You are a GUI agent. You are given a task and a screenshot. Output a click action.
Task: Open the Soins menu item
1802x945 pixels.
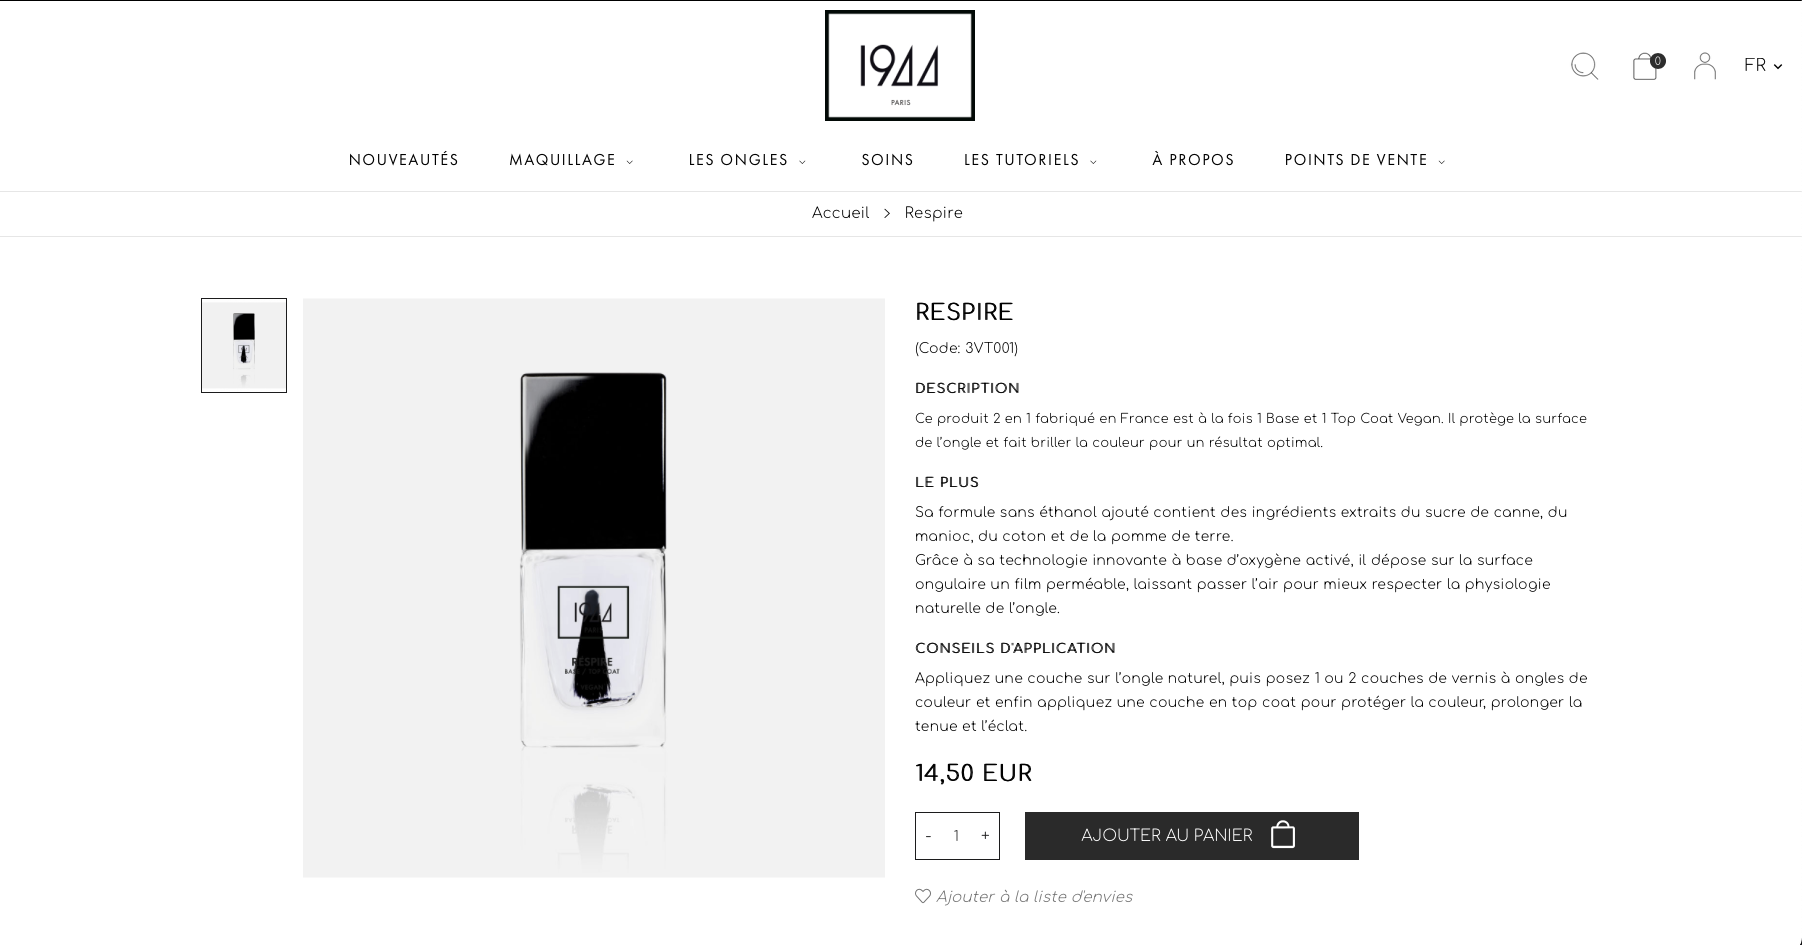tap(888, 160)
